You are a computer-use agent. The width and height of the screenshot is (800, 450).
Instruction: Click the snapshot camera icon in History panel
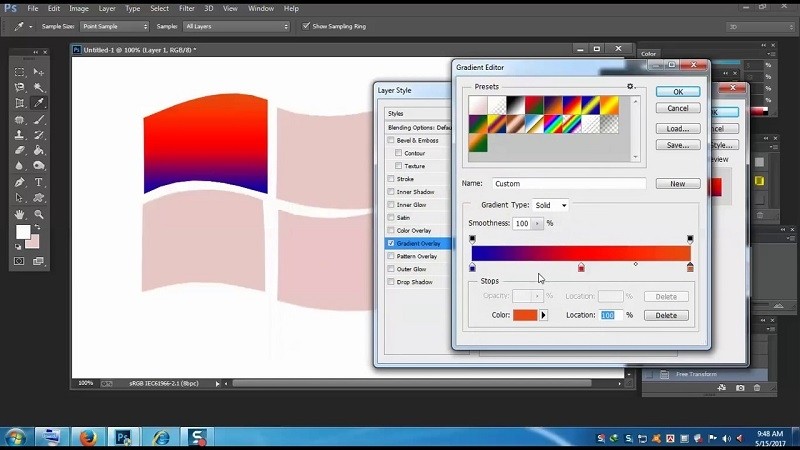pos(740,388)
